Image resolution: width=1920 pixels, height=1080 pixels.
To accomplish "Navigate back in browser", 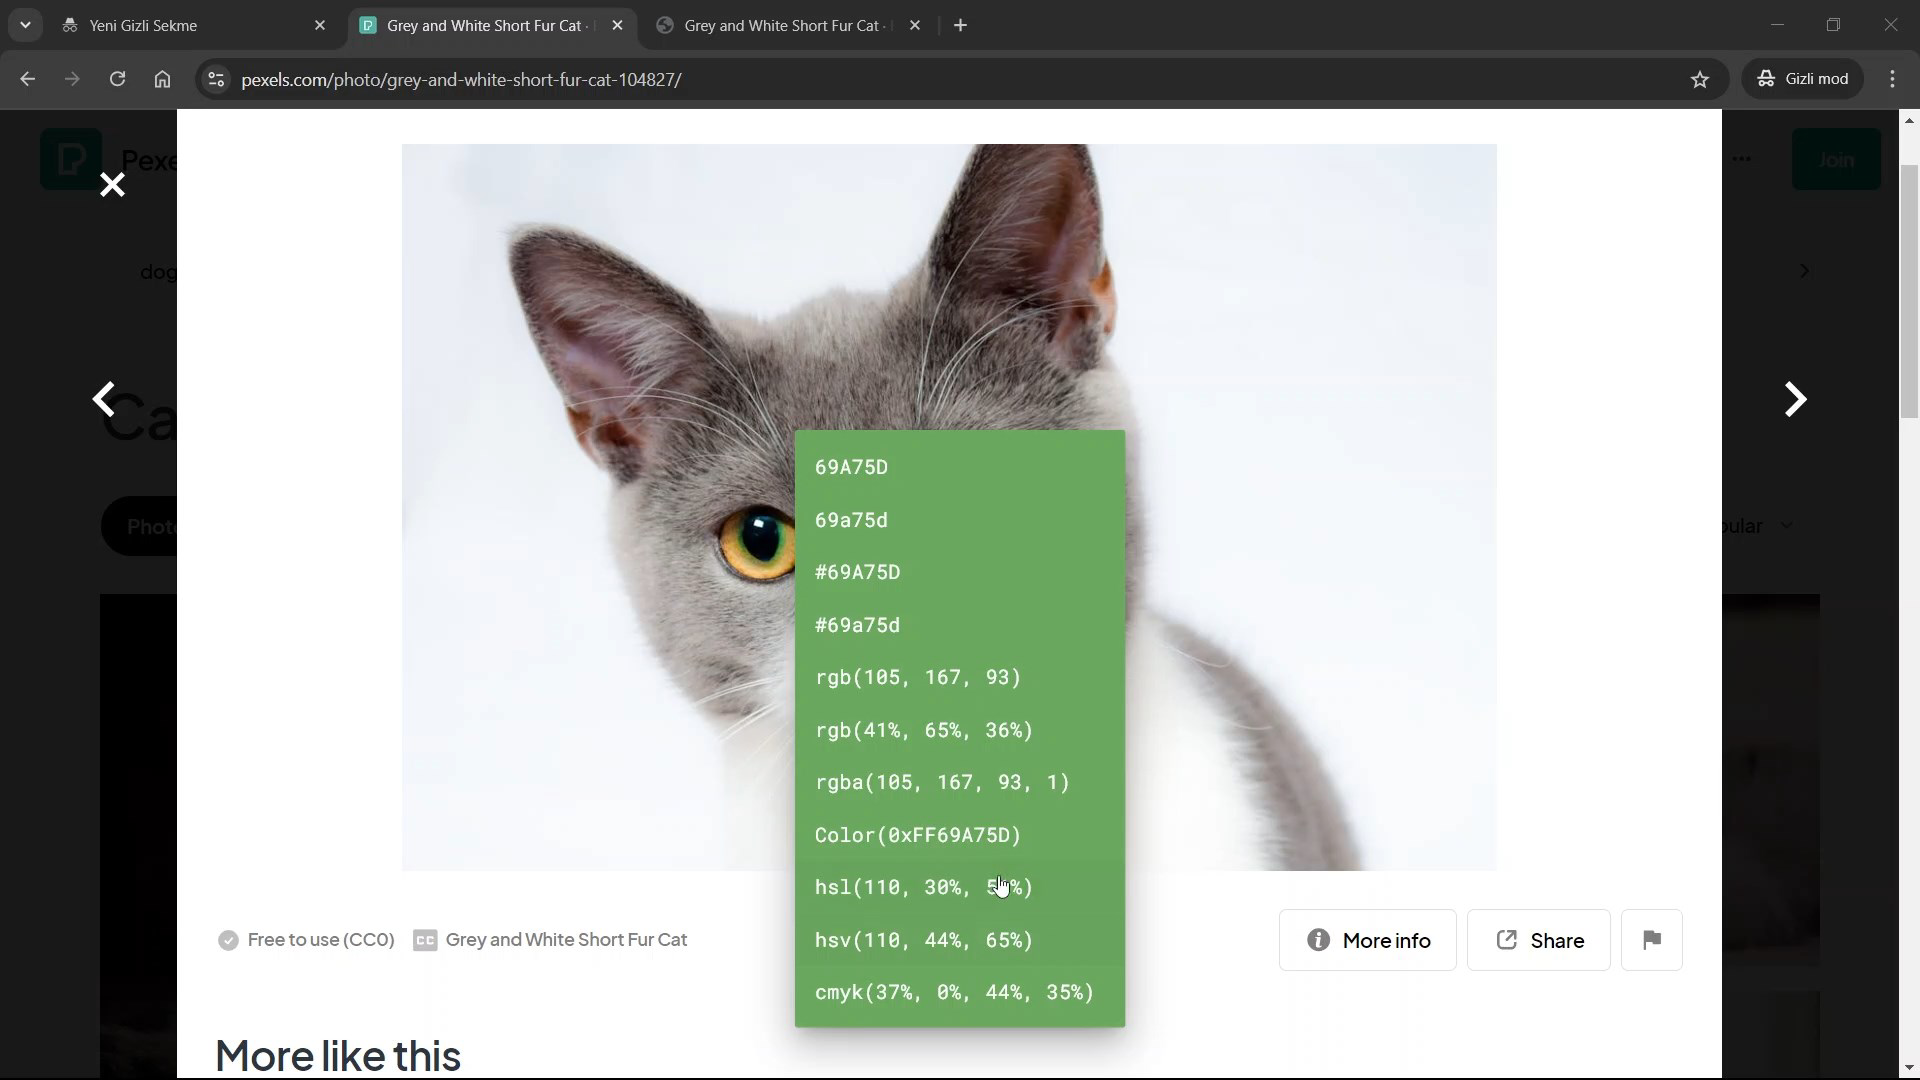I will (x=27, y=79).
